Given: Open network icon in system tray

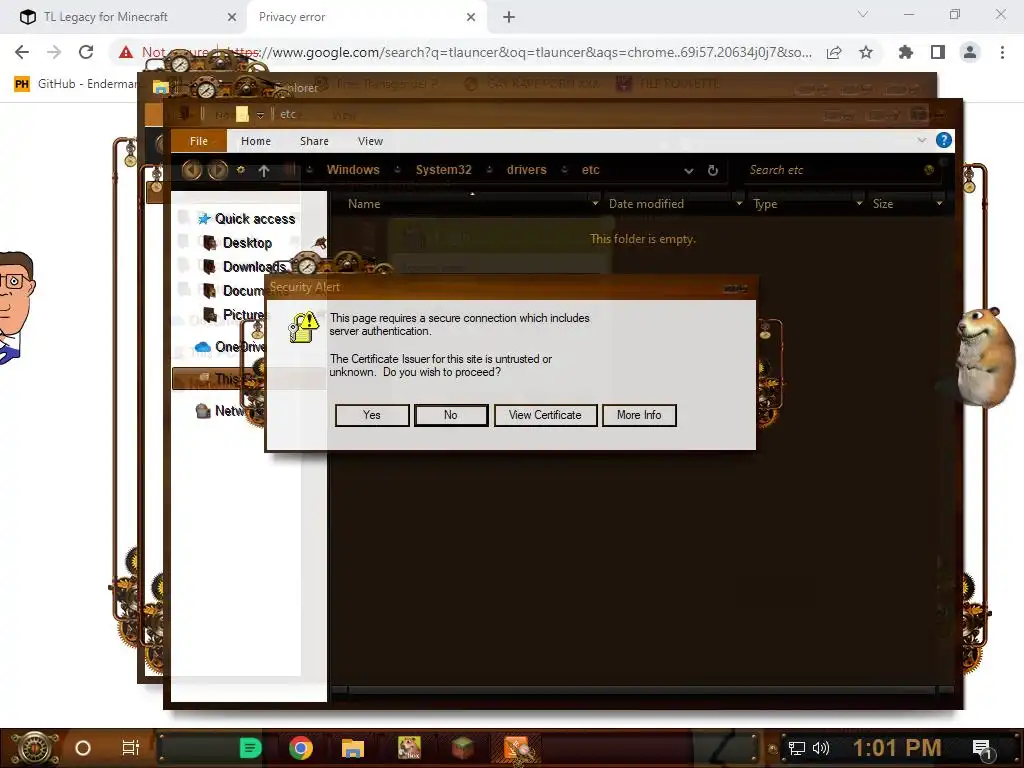Looking at the screenshot, I should pos(796,748).
